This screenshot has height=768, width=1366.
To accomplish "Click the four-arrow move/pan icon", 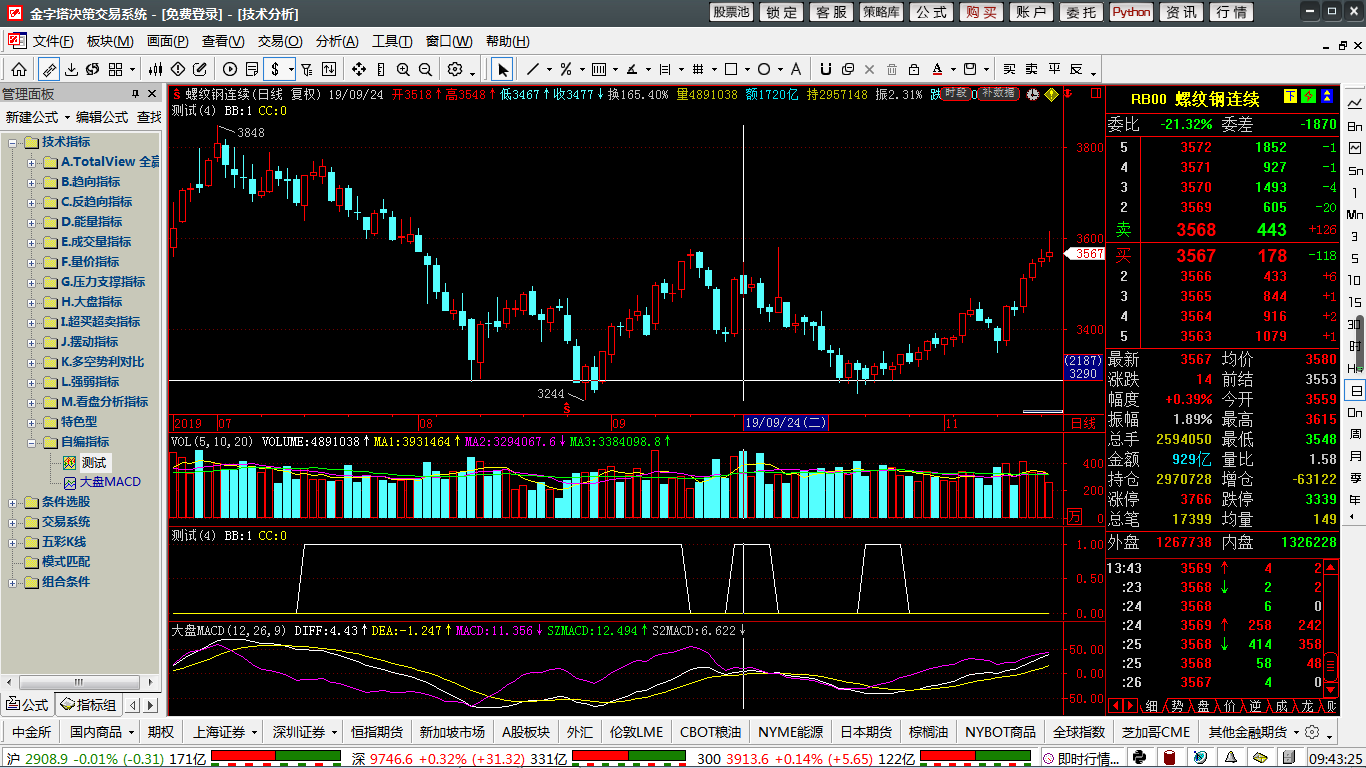I will click(x=359, y=69).
